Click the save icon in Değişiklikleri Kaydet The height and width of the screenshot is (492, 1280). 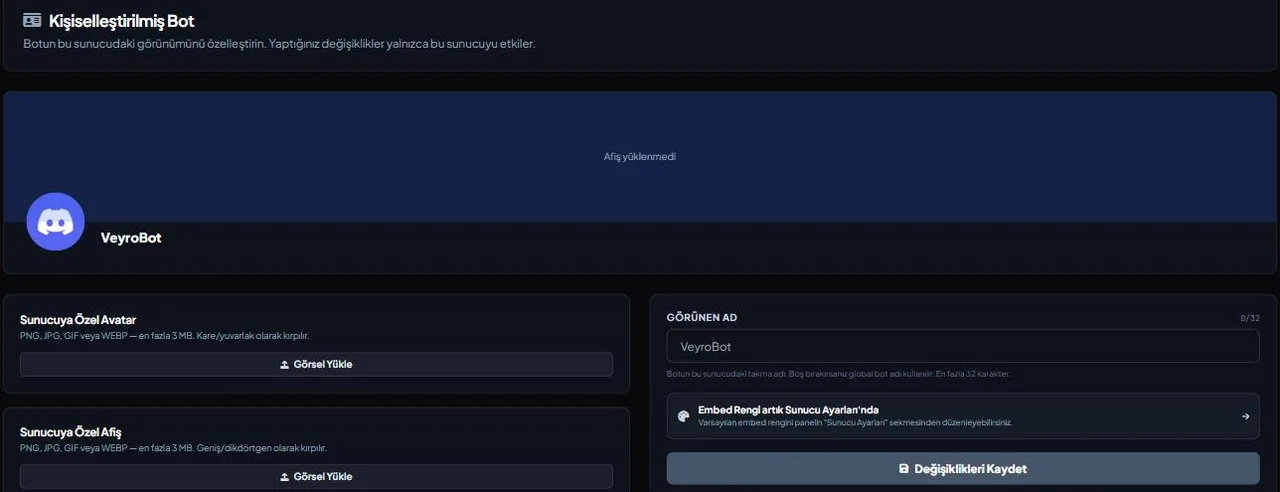click(x=904, y=469)
